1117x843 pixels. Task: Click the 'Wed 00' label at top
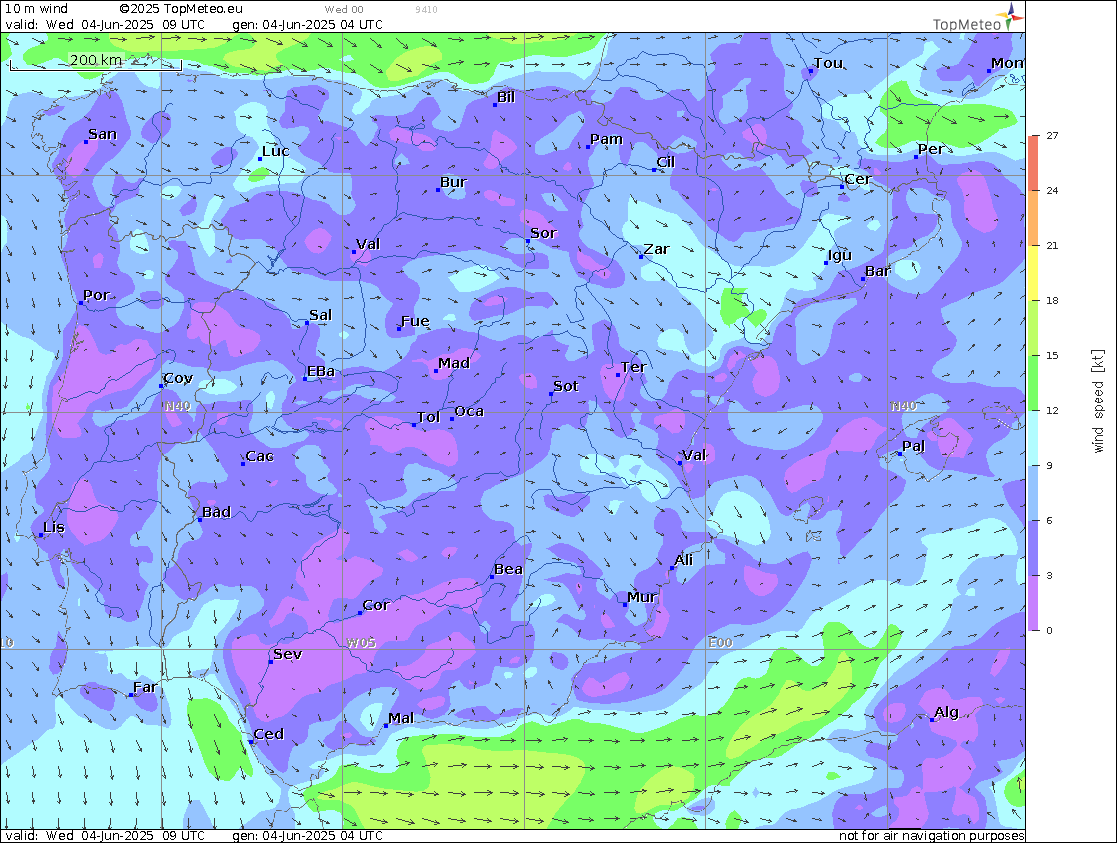coord(343,9)
